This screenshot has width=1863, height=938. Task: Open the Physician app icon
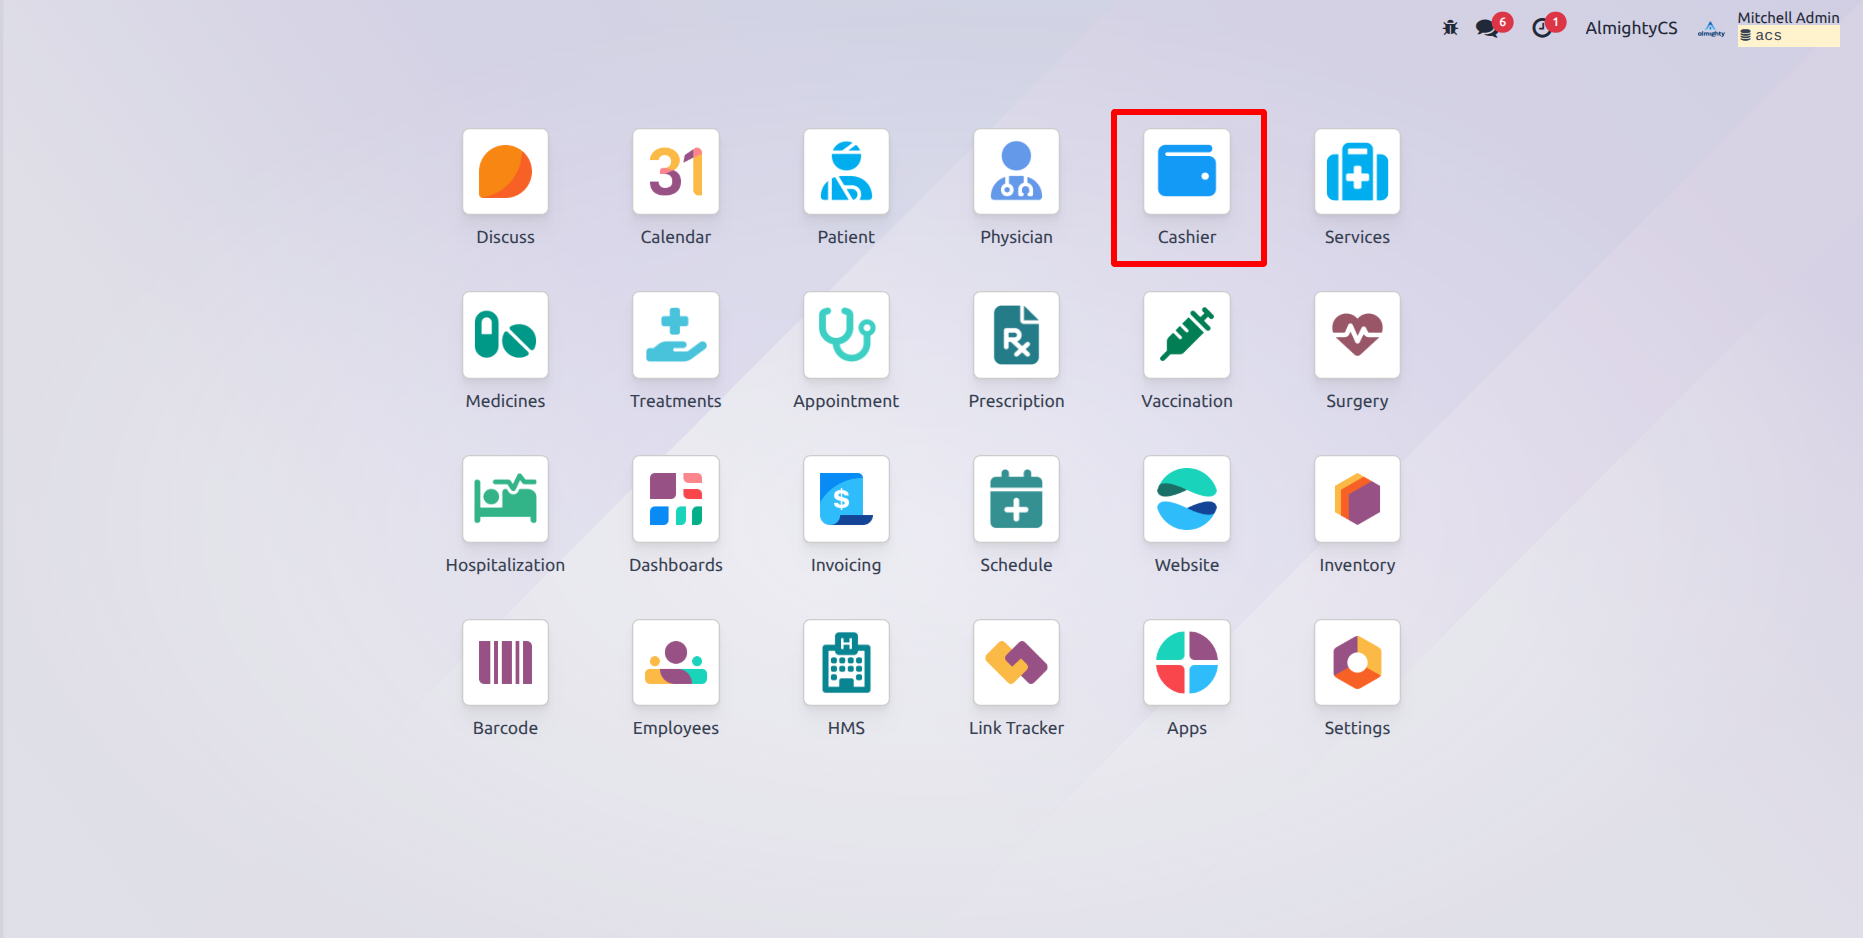(x=1016, y=172)
